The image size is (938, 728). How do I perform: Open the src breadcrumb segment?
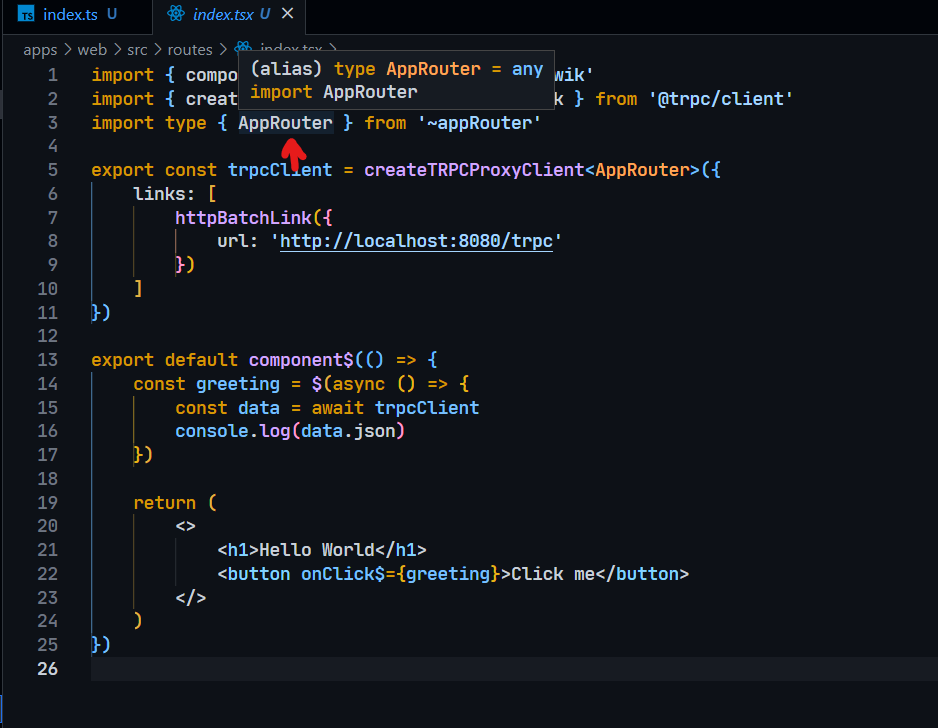tap(137, 50)
